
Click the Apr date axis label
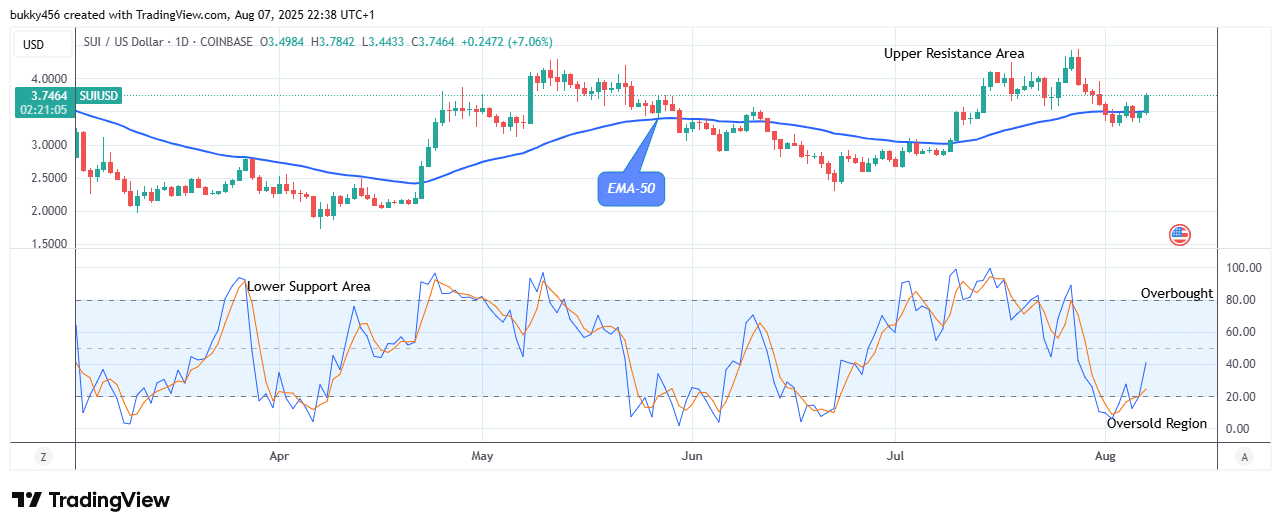click(x=278, y=456)
